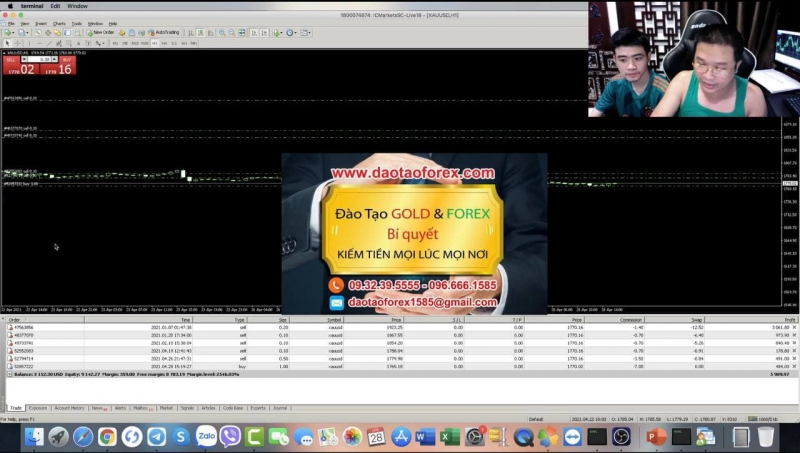Open the Journal tab in the terminal

(x=281, y=408)
